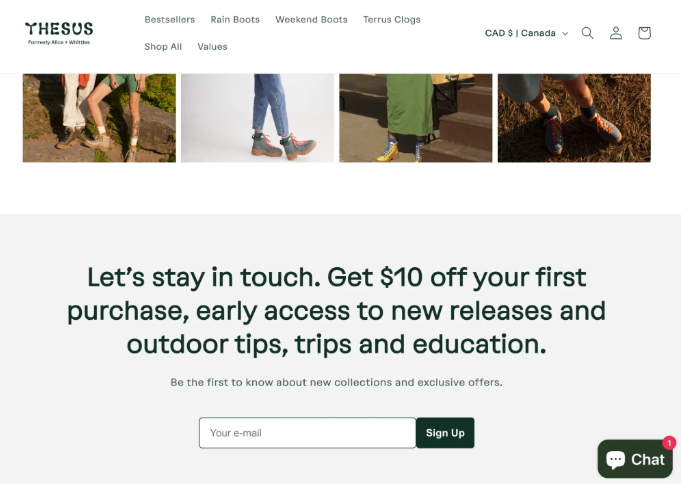
Task: Open the Shopify chat bubble
Action: point(635,459)
